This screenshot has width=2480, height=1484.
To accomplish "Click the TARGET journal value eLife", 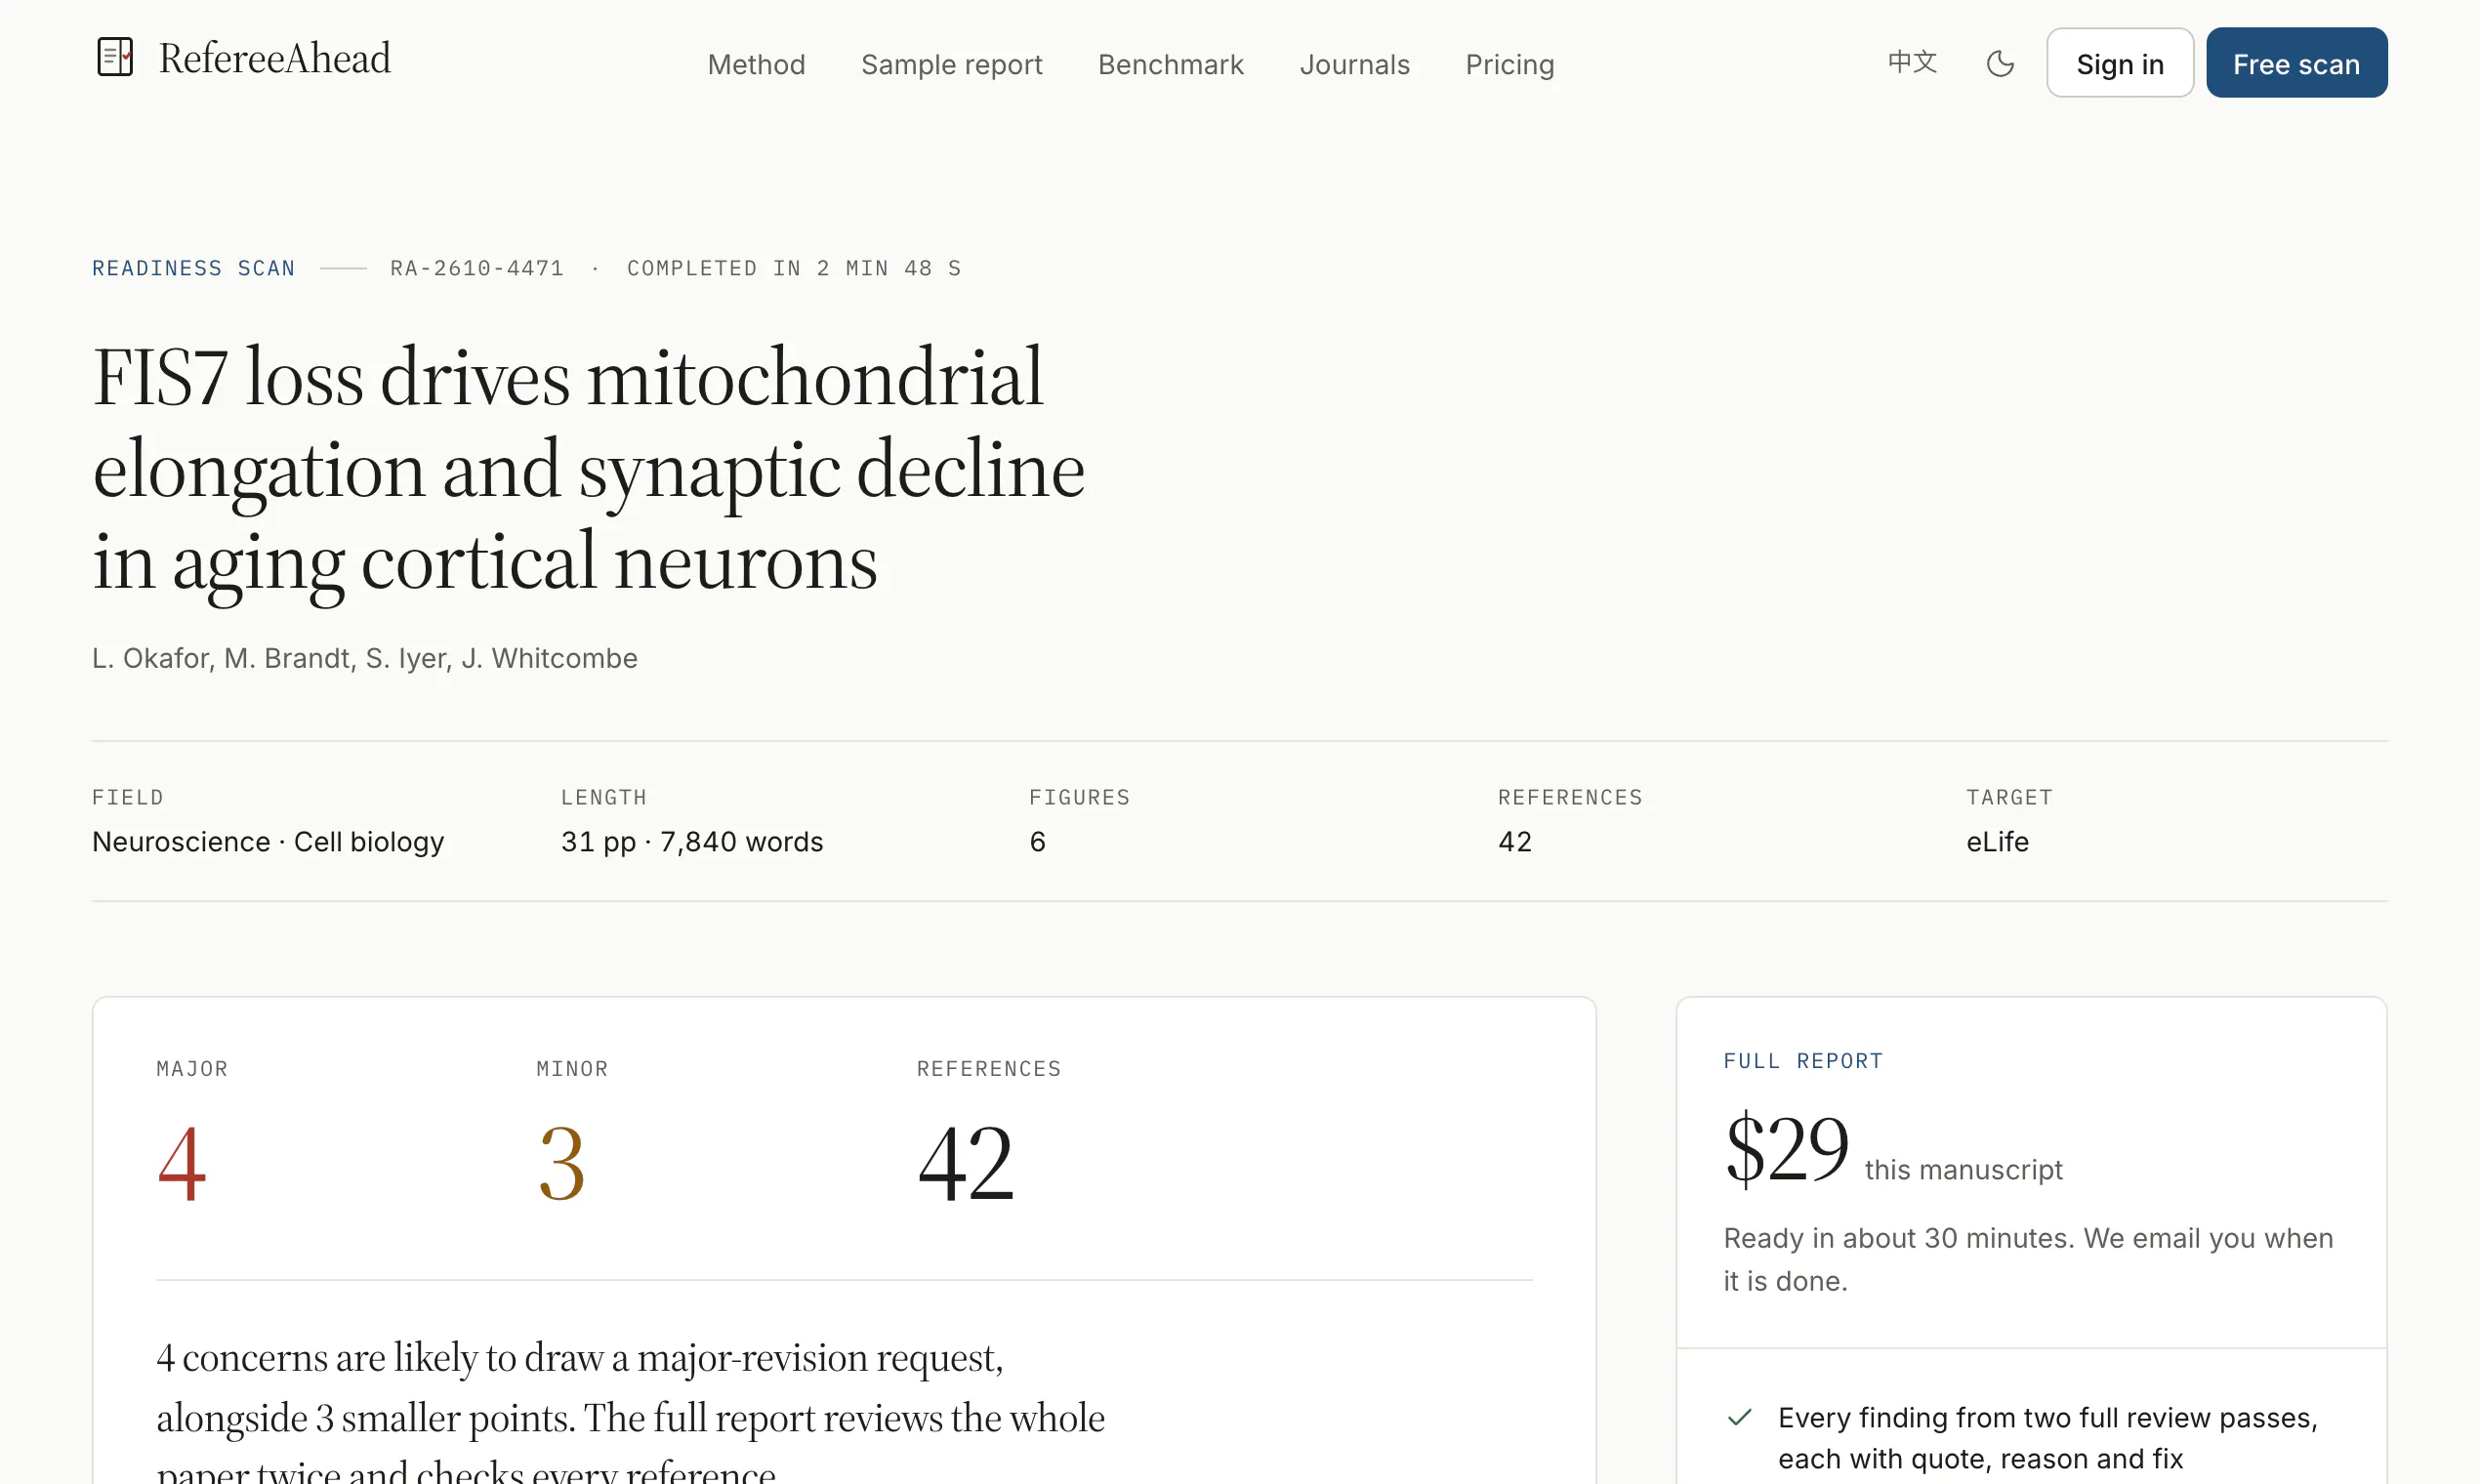I will [x=1997, y=842].
